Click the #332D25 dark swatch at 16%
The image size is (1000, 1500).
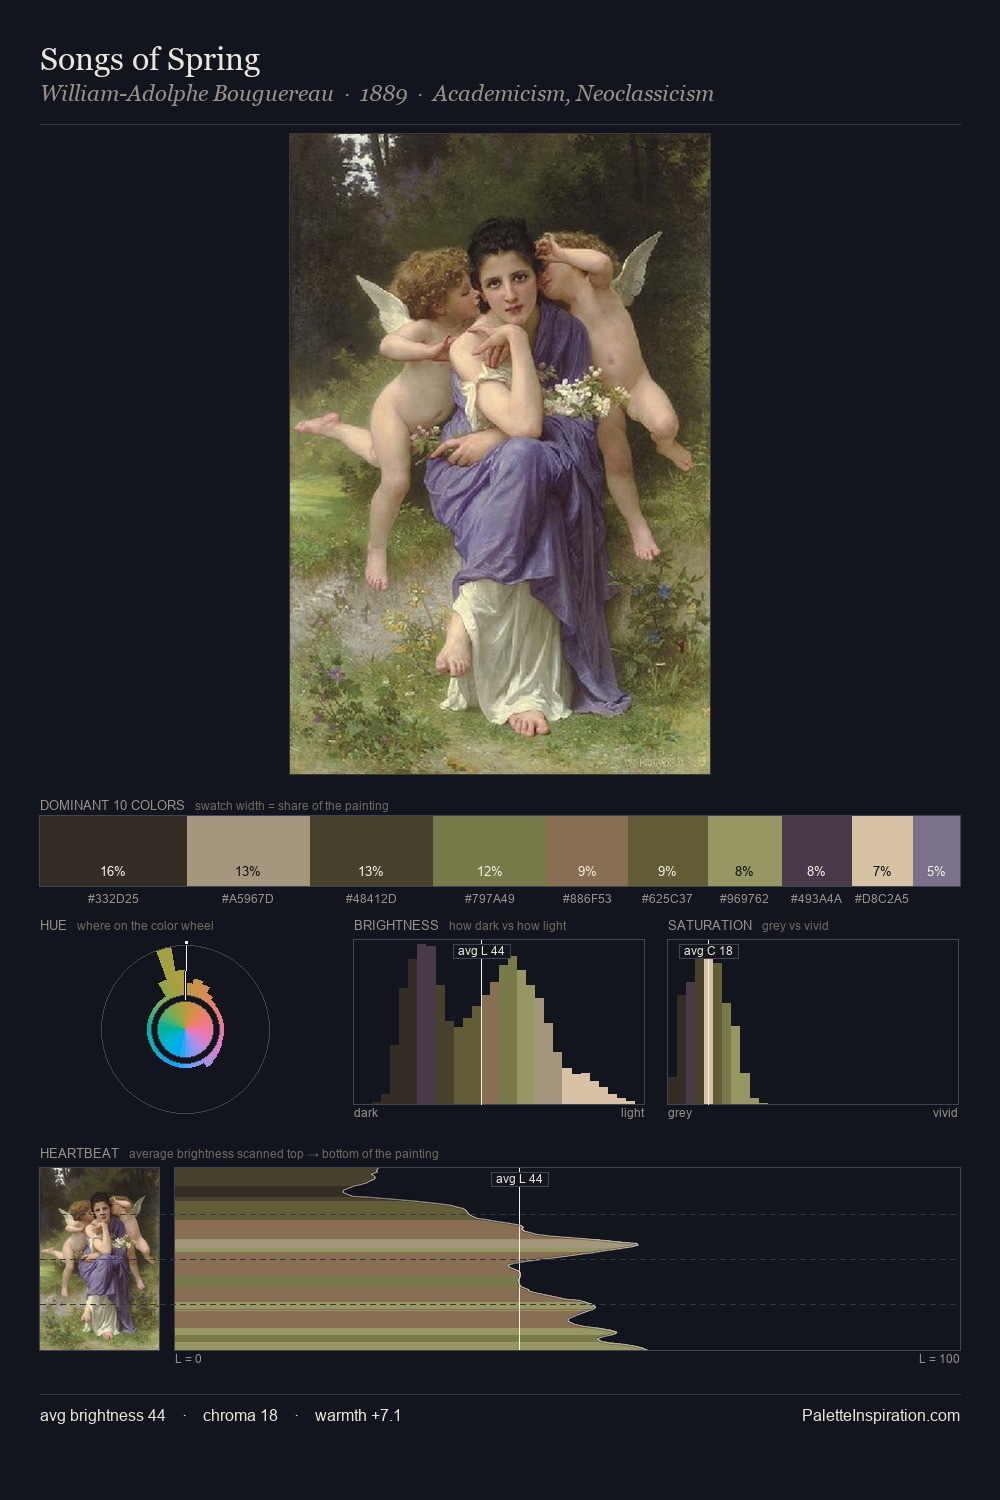pyautogui.click(x=113, y=851)
